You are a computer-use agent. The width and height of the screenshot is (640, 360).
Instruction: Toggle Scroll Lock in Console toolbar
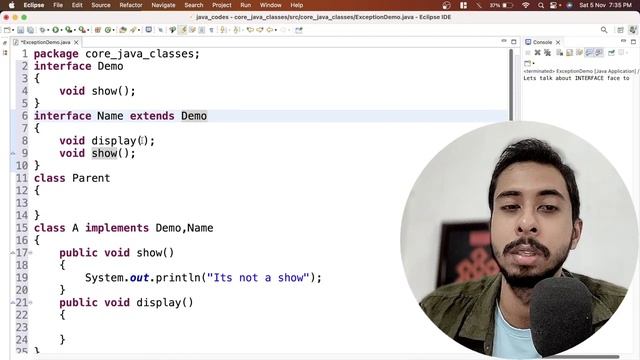[569, 52]
